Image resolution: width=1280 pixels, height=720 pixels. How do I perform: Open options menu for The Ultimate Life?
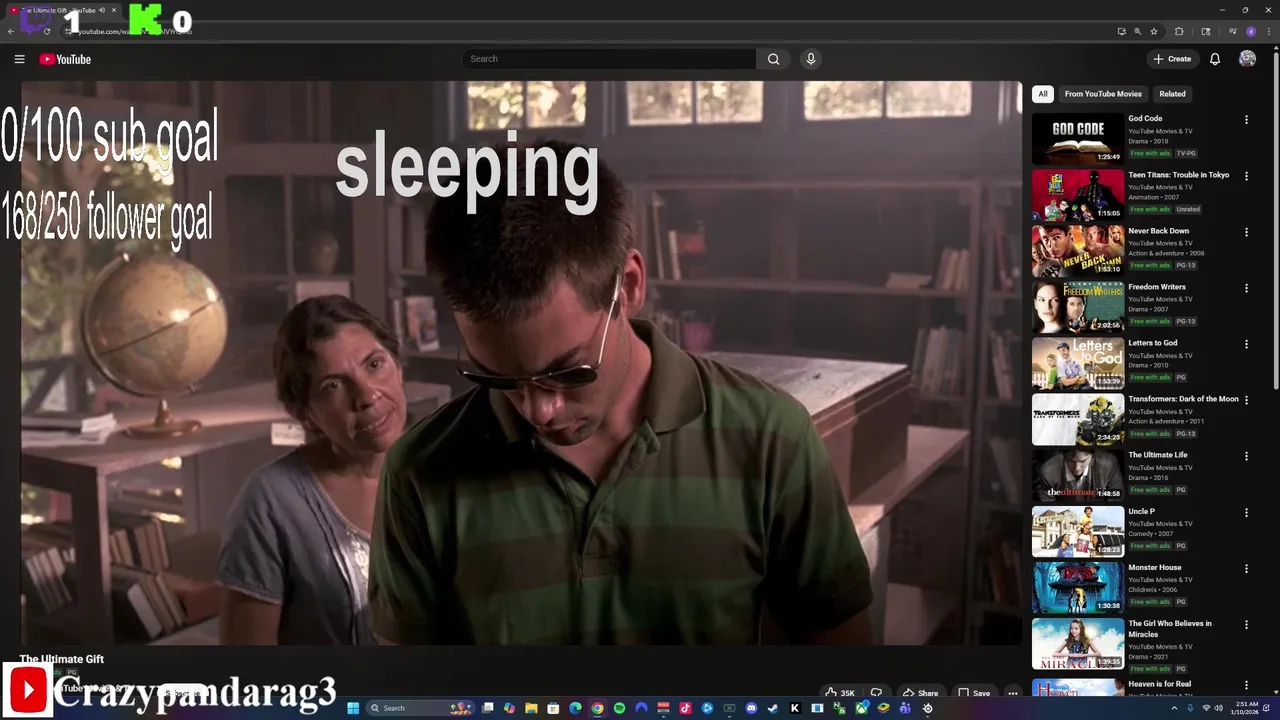[1246, 456]
